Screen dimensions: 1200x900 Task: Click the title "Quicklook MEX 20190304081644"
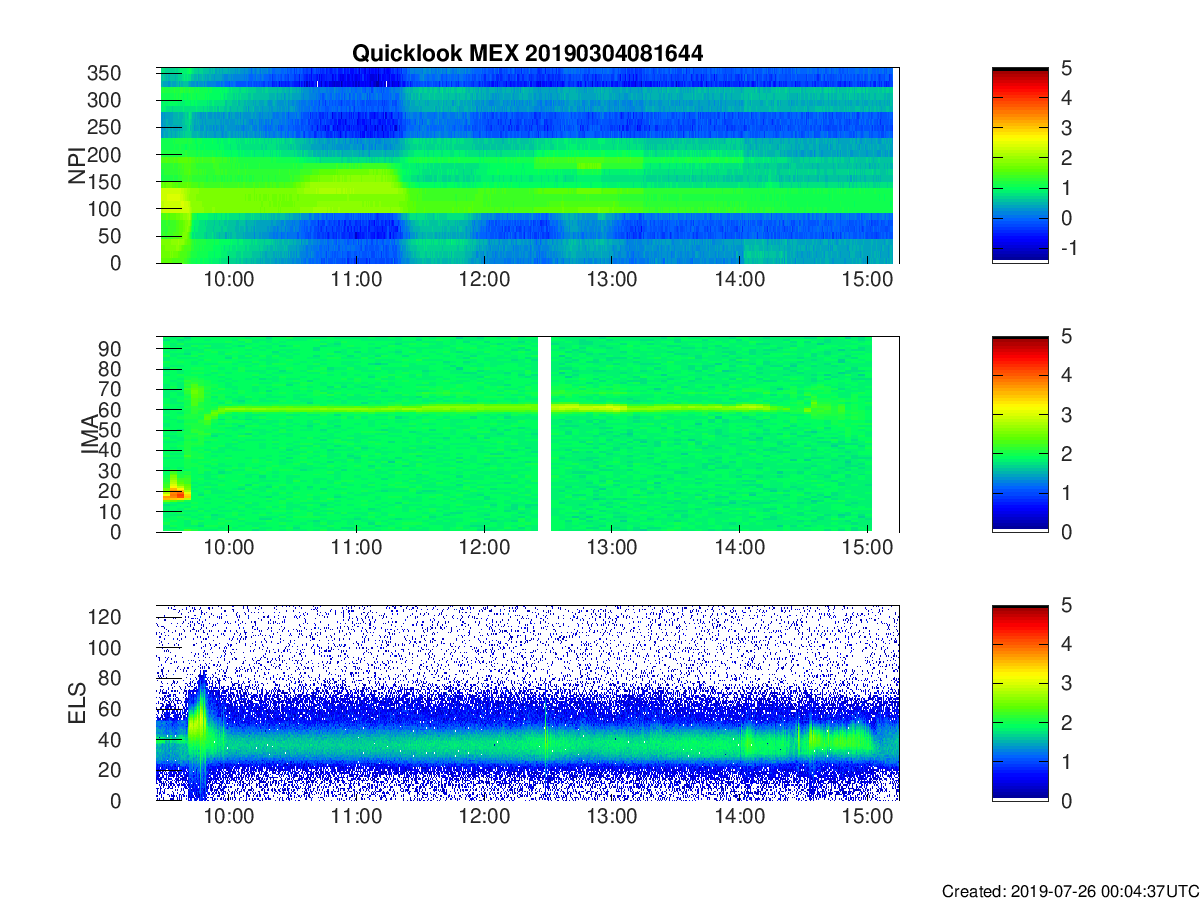pyautogui.click(x=527, y=54)
